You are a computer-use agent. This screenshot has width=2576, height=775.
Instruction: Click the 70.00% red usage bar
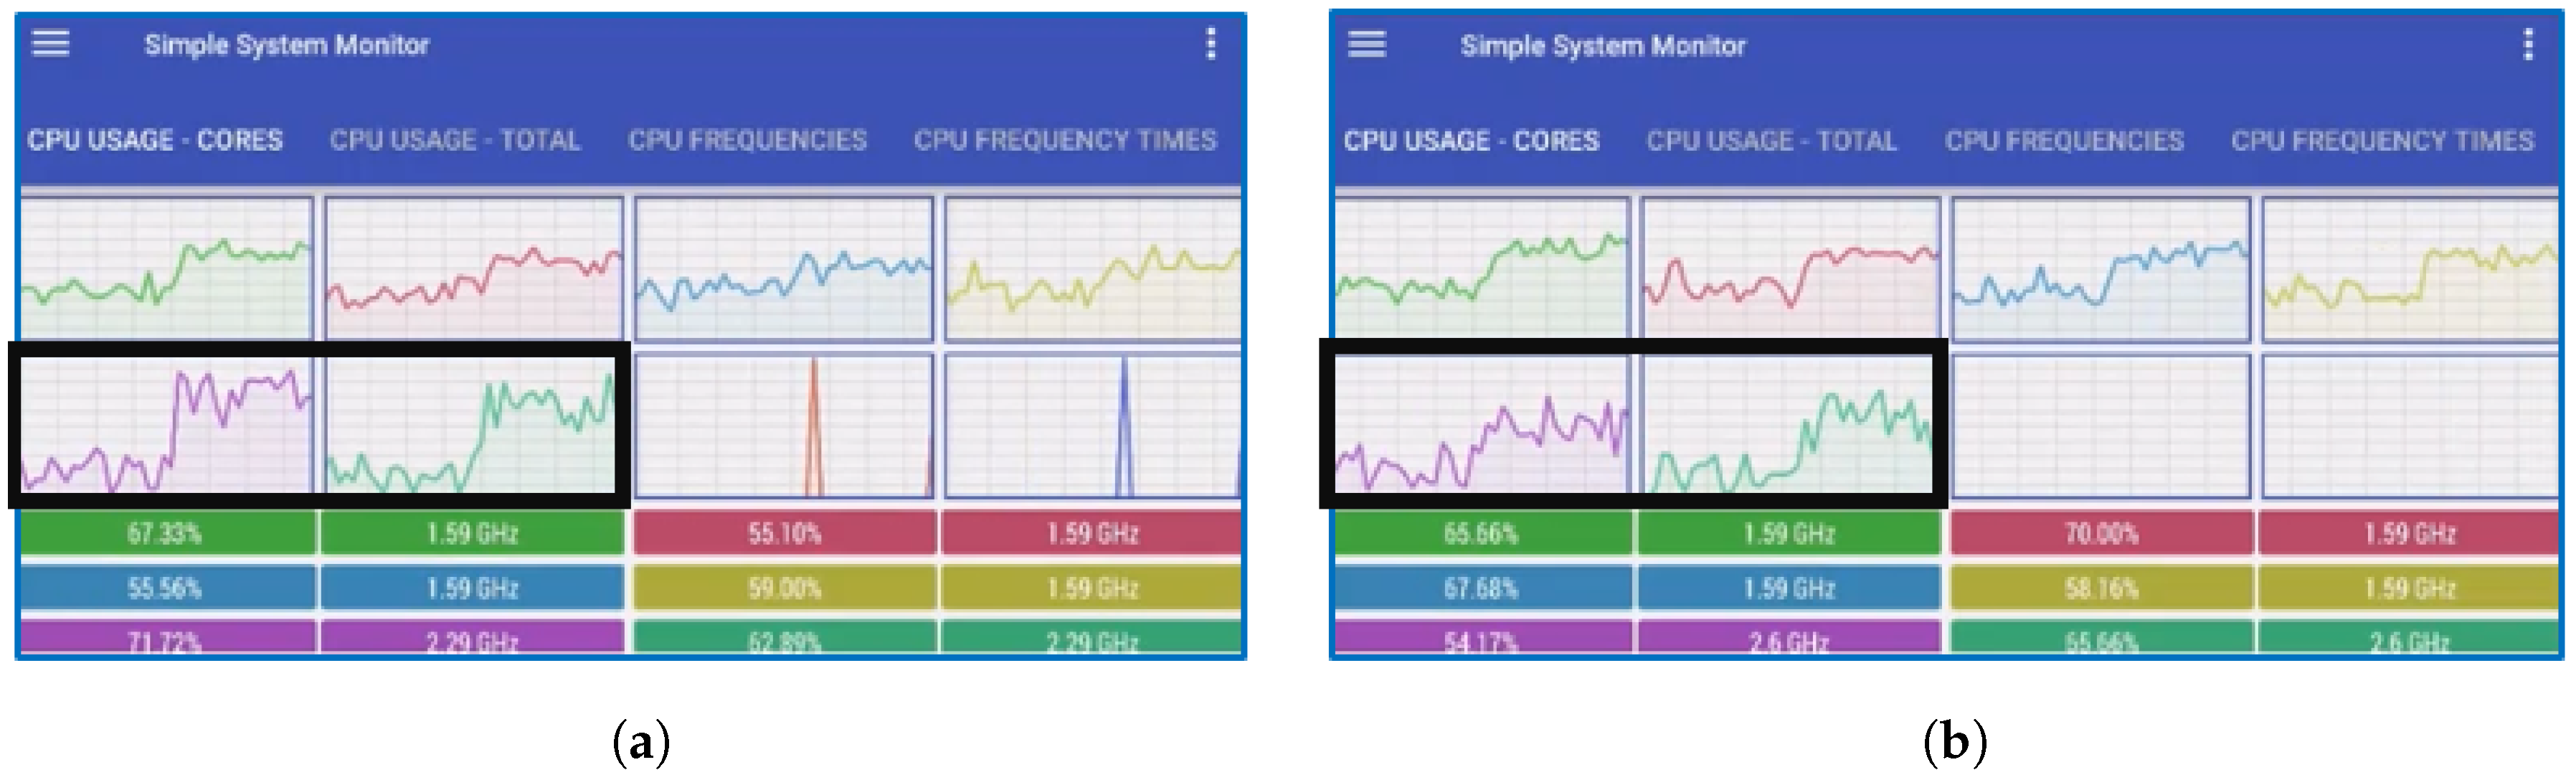(x=2100, y=533)
